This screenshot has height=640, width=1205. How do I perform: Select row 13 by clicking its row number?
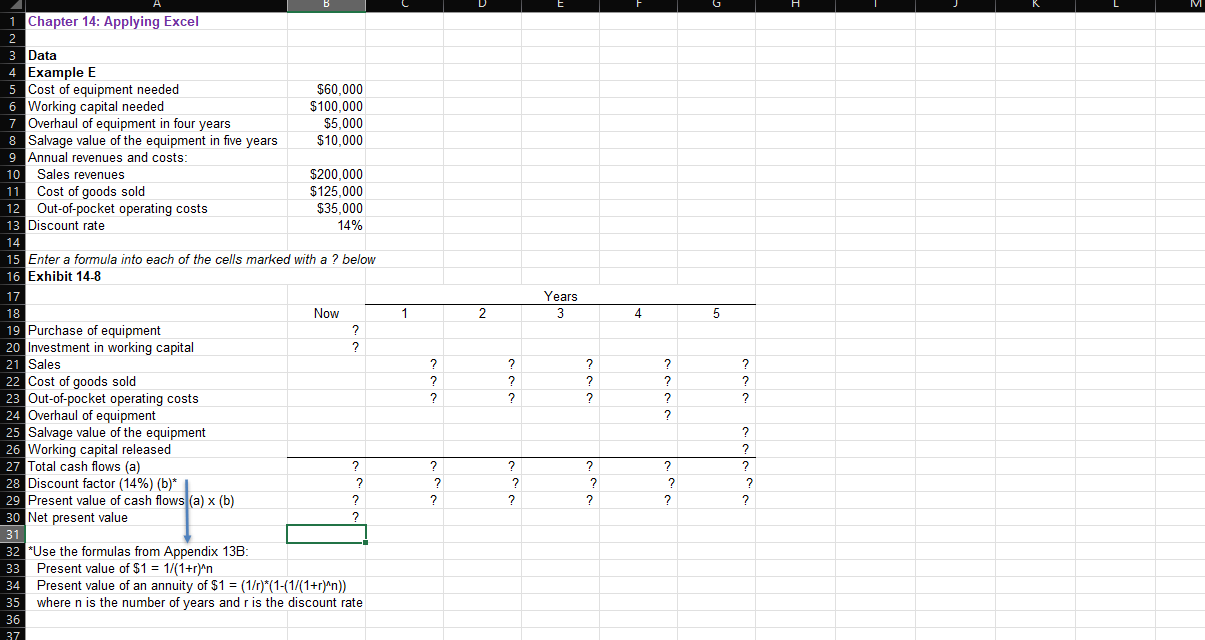[12, 225]
